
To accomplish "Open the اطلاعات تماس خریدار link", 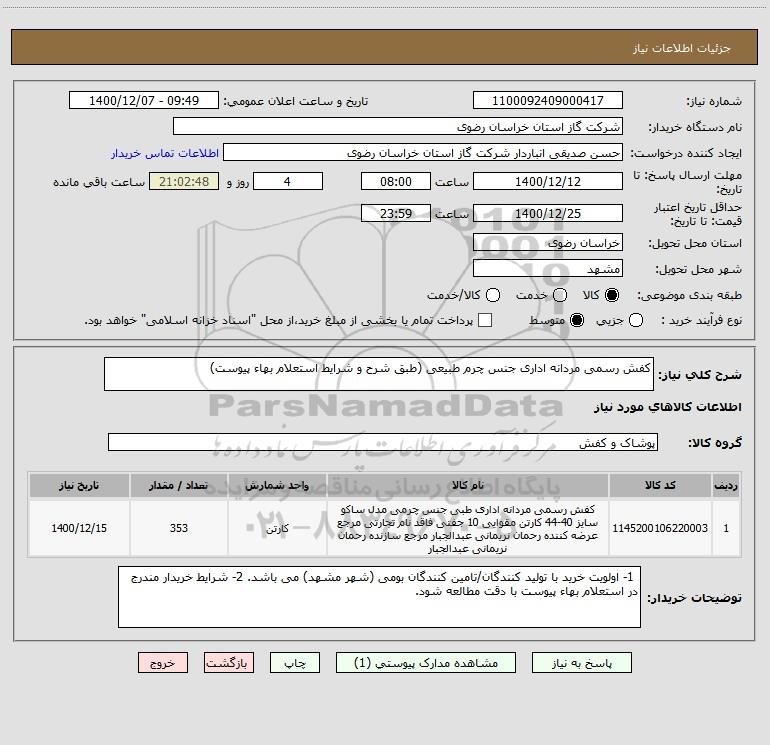I will point(165,153).
